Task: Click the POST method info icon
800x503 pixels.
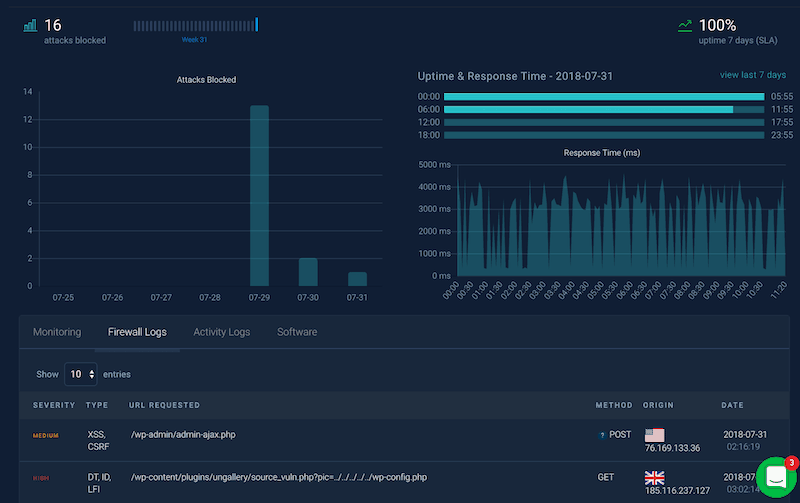Action: point(602,435)
